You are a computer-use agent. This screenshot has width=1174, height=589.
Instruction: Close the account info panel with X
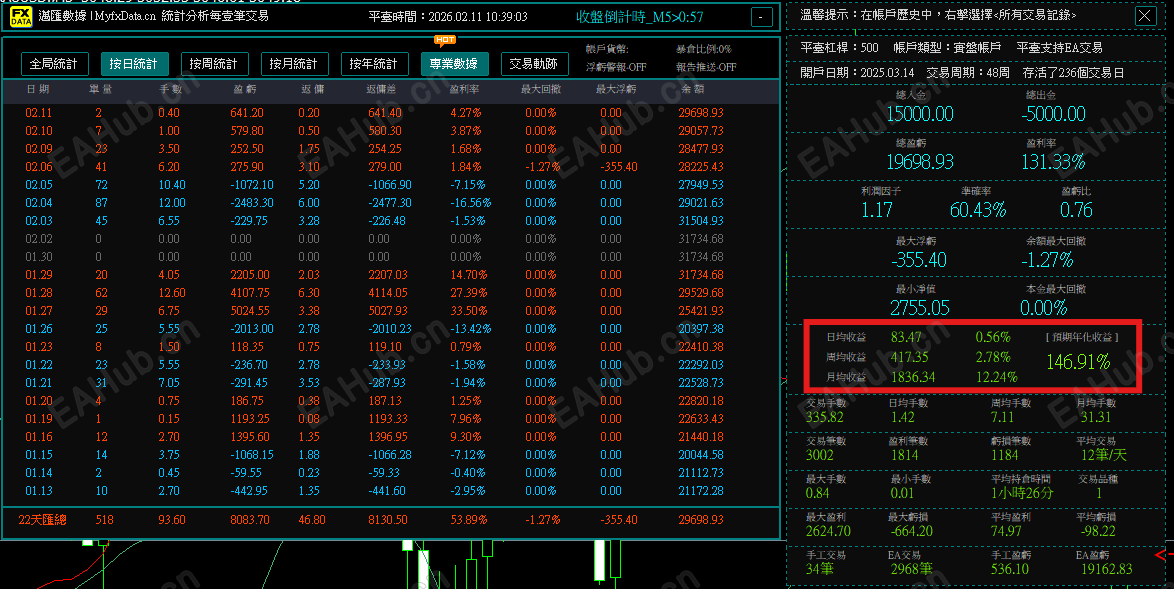(x=1145, y=16)
